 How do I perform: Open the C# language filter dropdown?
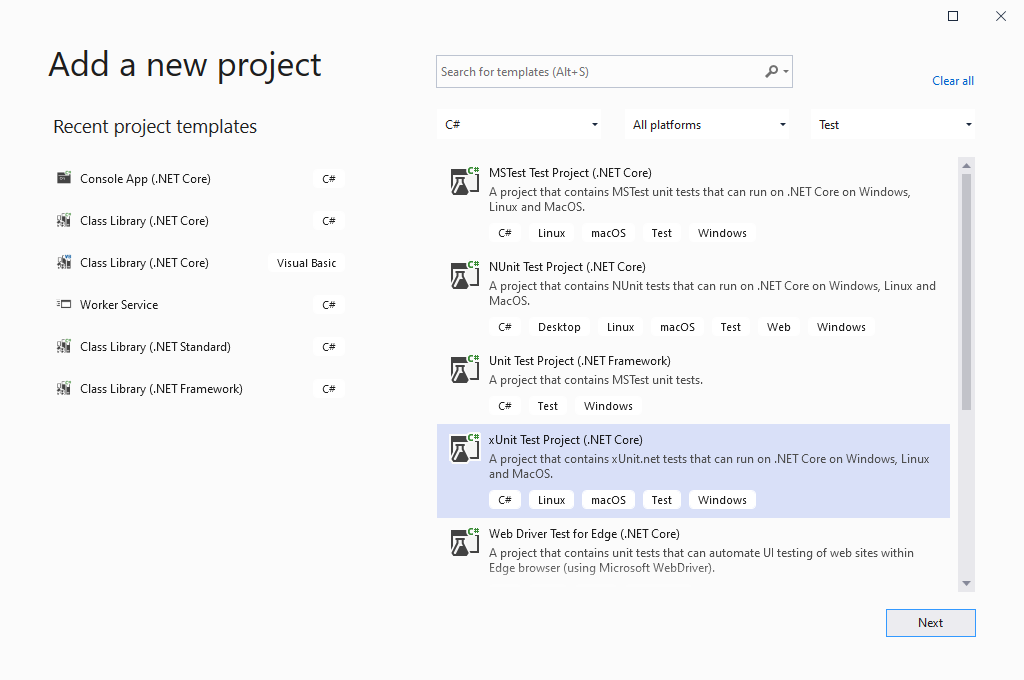[519, 124]
